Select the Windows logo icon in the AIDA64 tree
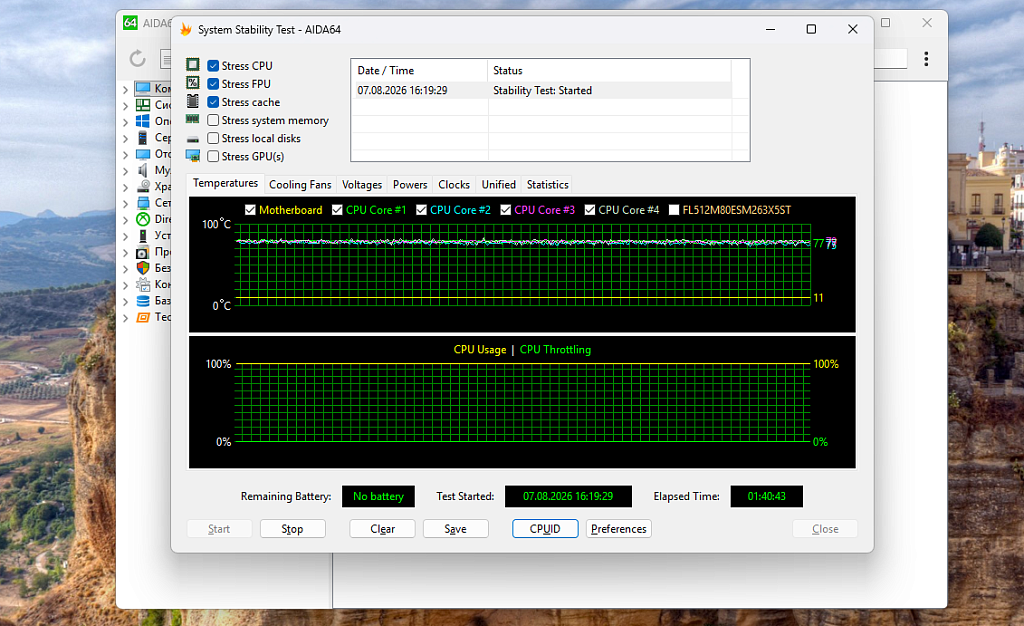Screen dimensions: 1024x626 coord(143,121)
